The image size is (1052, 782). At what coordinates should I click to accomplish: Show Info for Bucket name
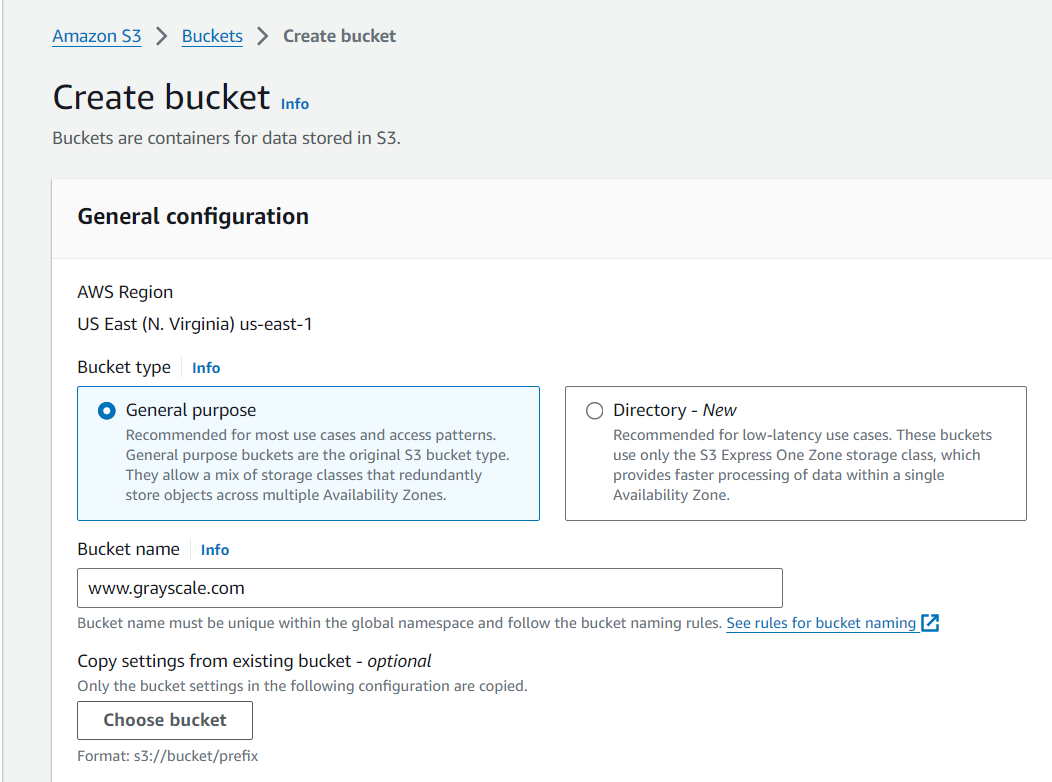click(215, 550)
